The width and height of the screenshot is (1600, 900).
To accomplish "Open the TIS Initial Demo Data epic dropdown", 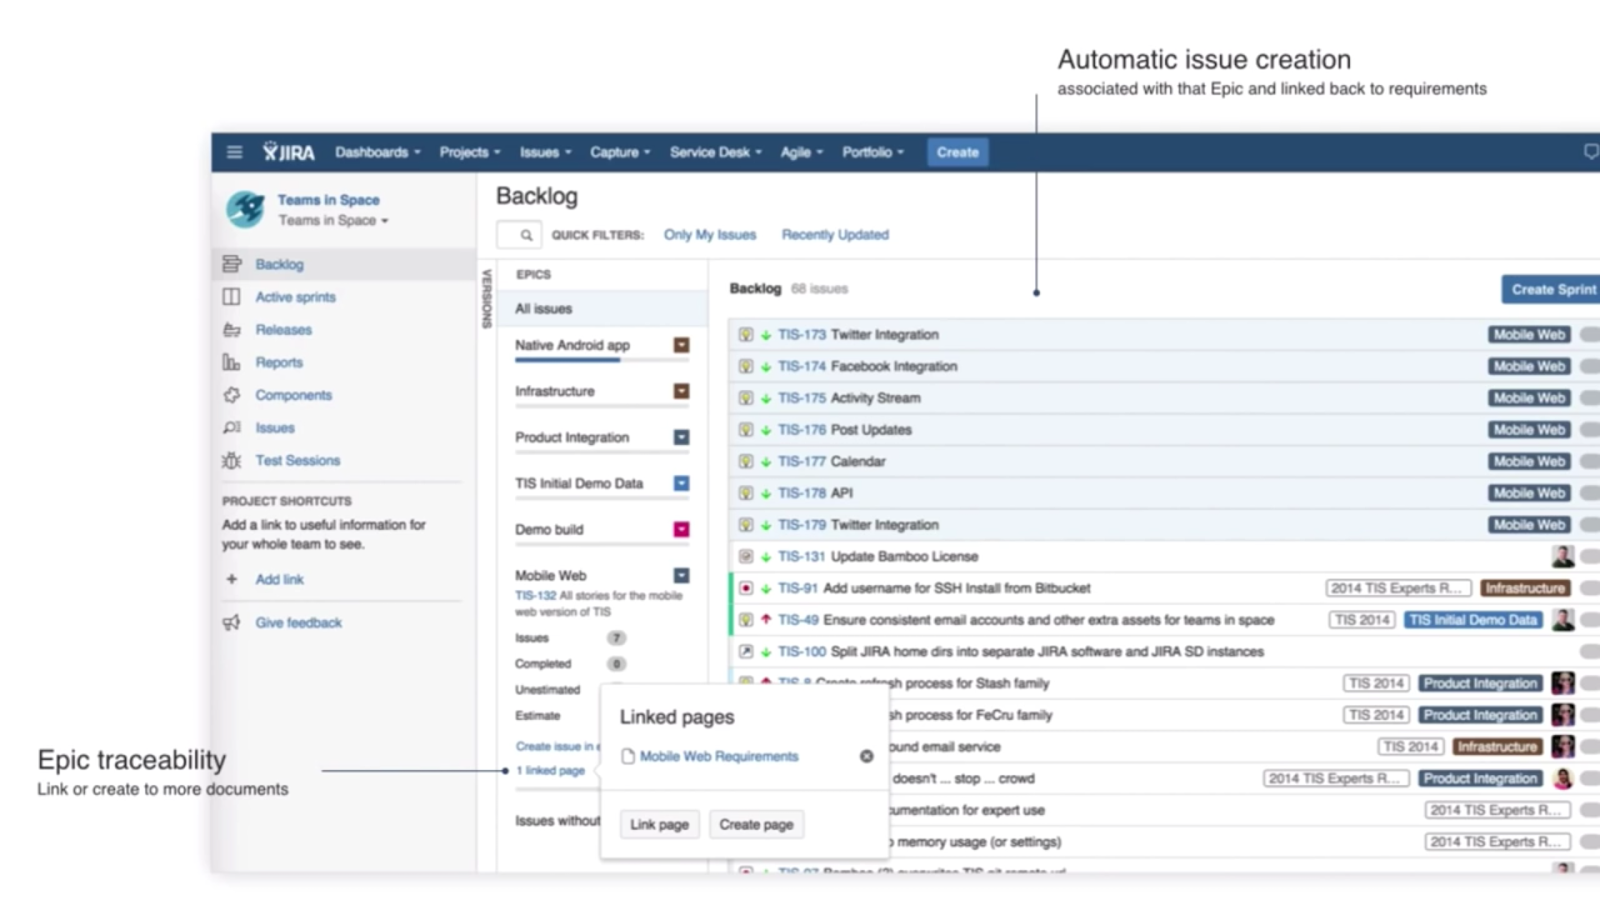I will (x=681, y=483).
